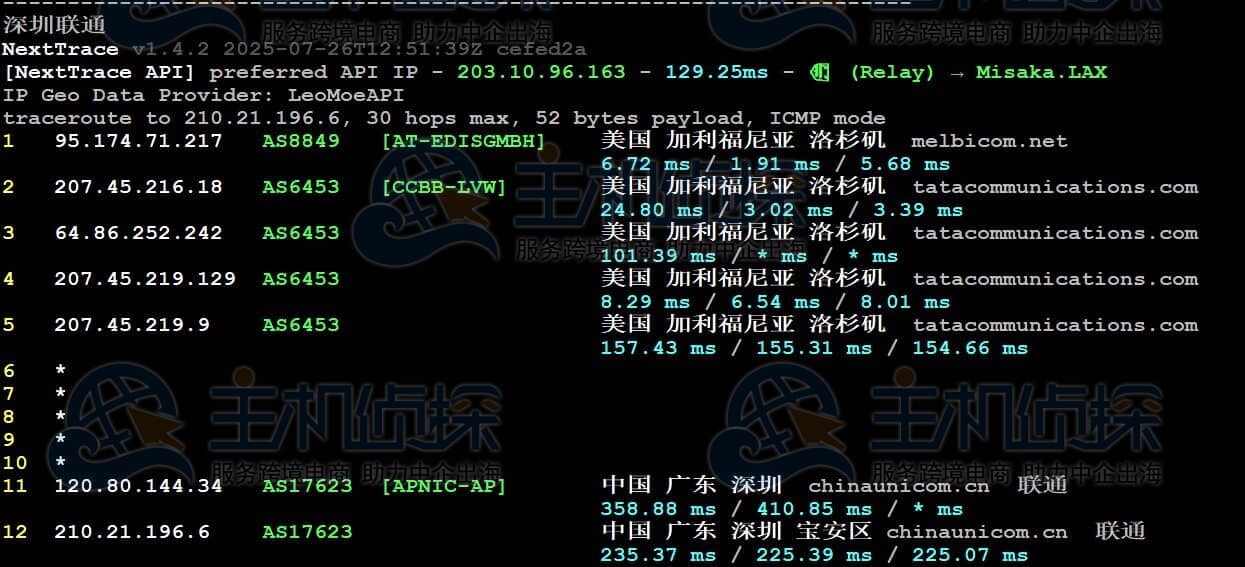Viewport: 1245px width, 567px height.
Task: Select IP 207.45.219.129 on hop 4
Action: tap(145, 279)
